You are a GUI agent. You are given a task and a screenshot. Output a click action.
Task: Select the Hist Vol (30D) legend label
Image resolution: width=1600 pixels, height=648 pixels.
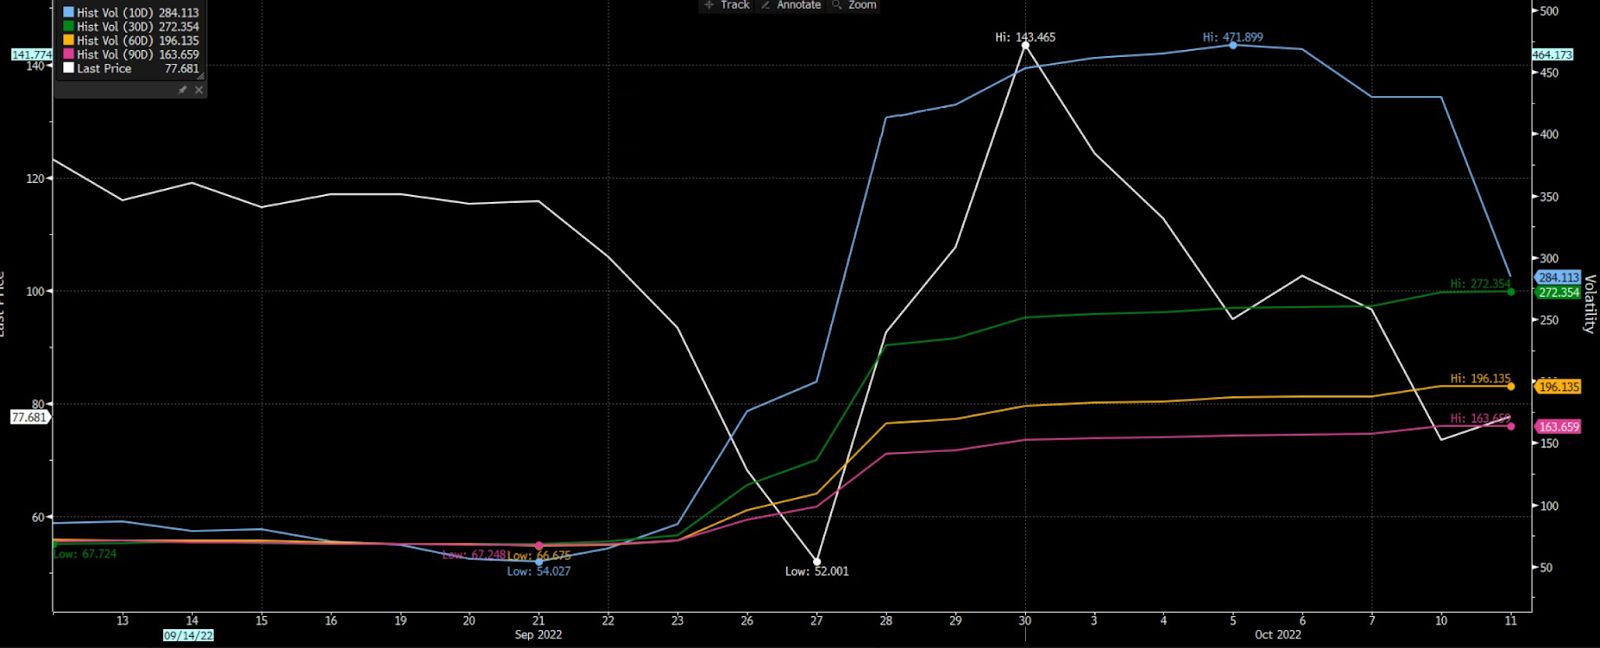115,27
